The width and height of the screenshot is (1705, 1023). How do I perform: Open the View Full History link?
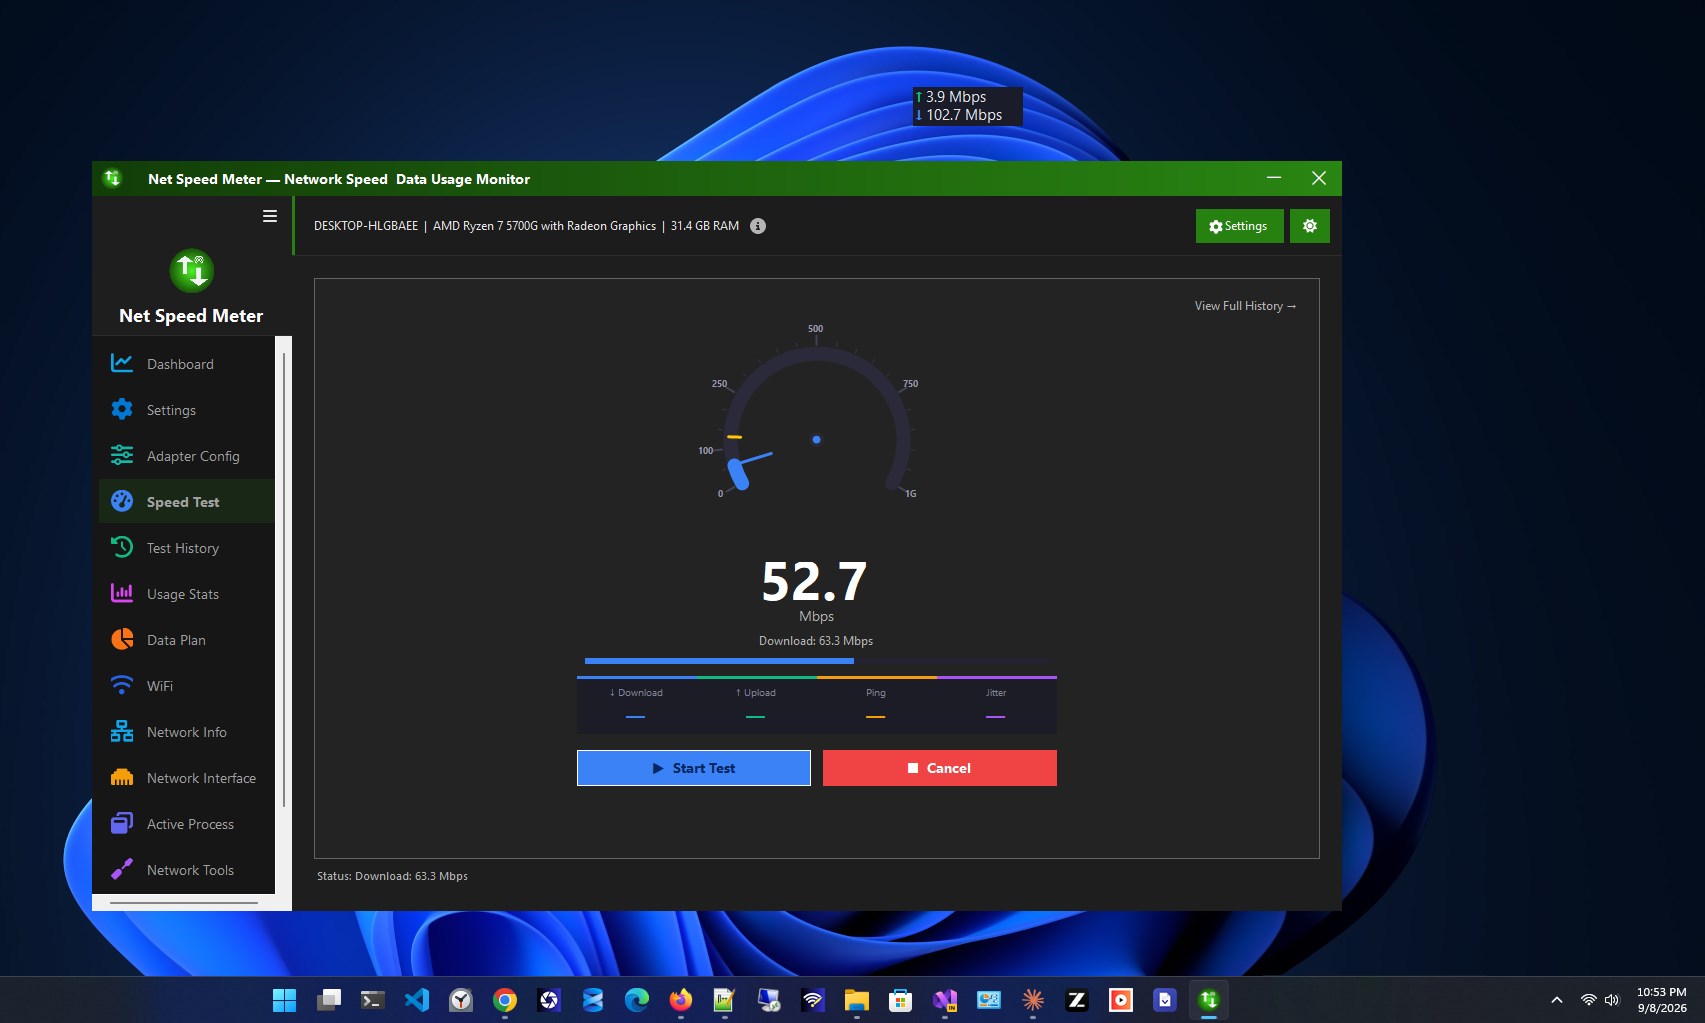(x=1245, y=306)
